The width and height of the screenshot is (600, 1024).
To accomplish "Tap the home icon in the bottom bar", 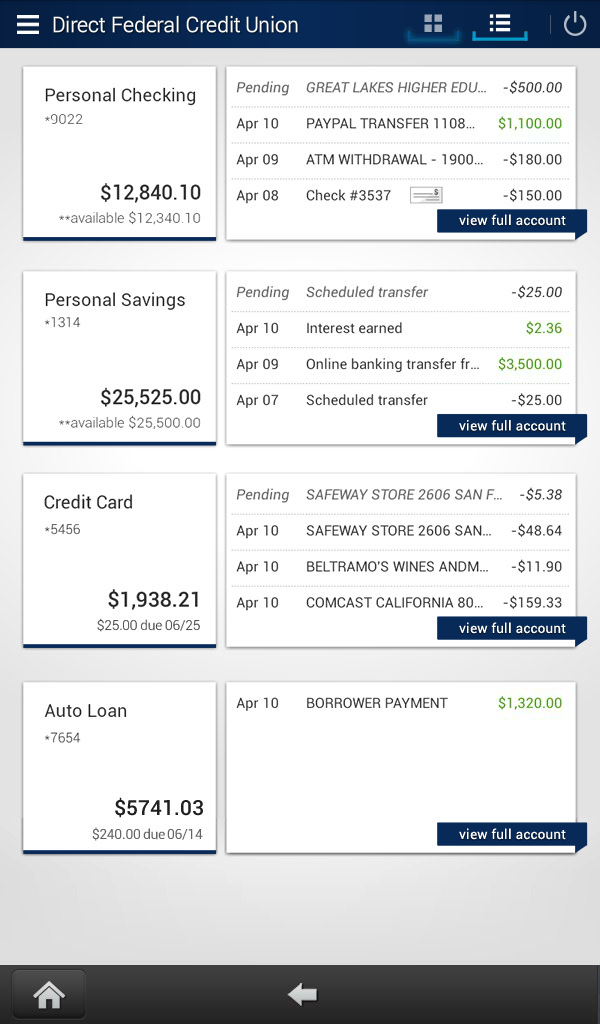I will point(48,993).
